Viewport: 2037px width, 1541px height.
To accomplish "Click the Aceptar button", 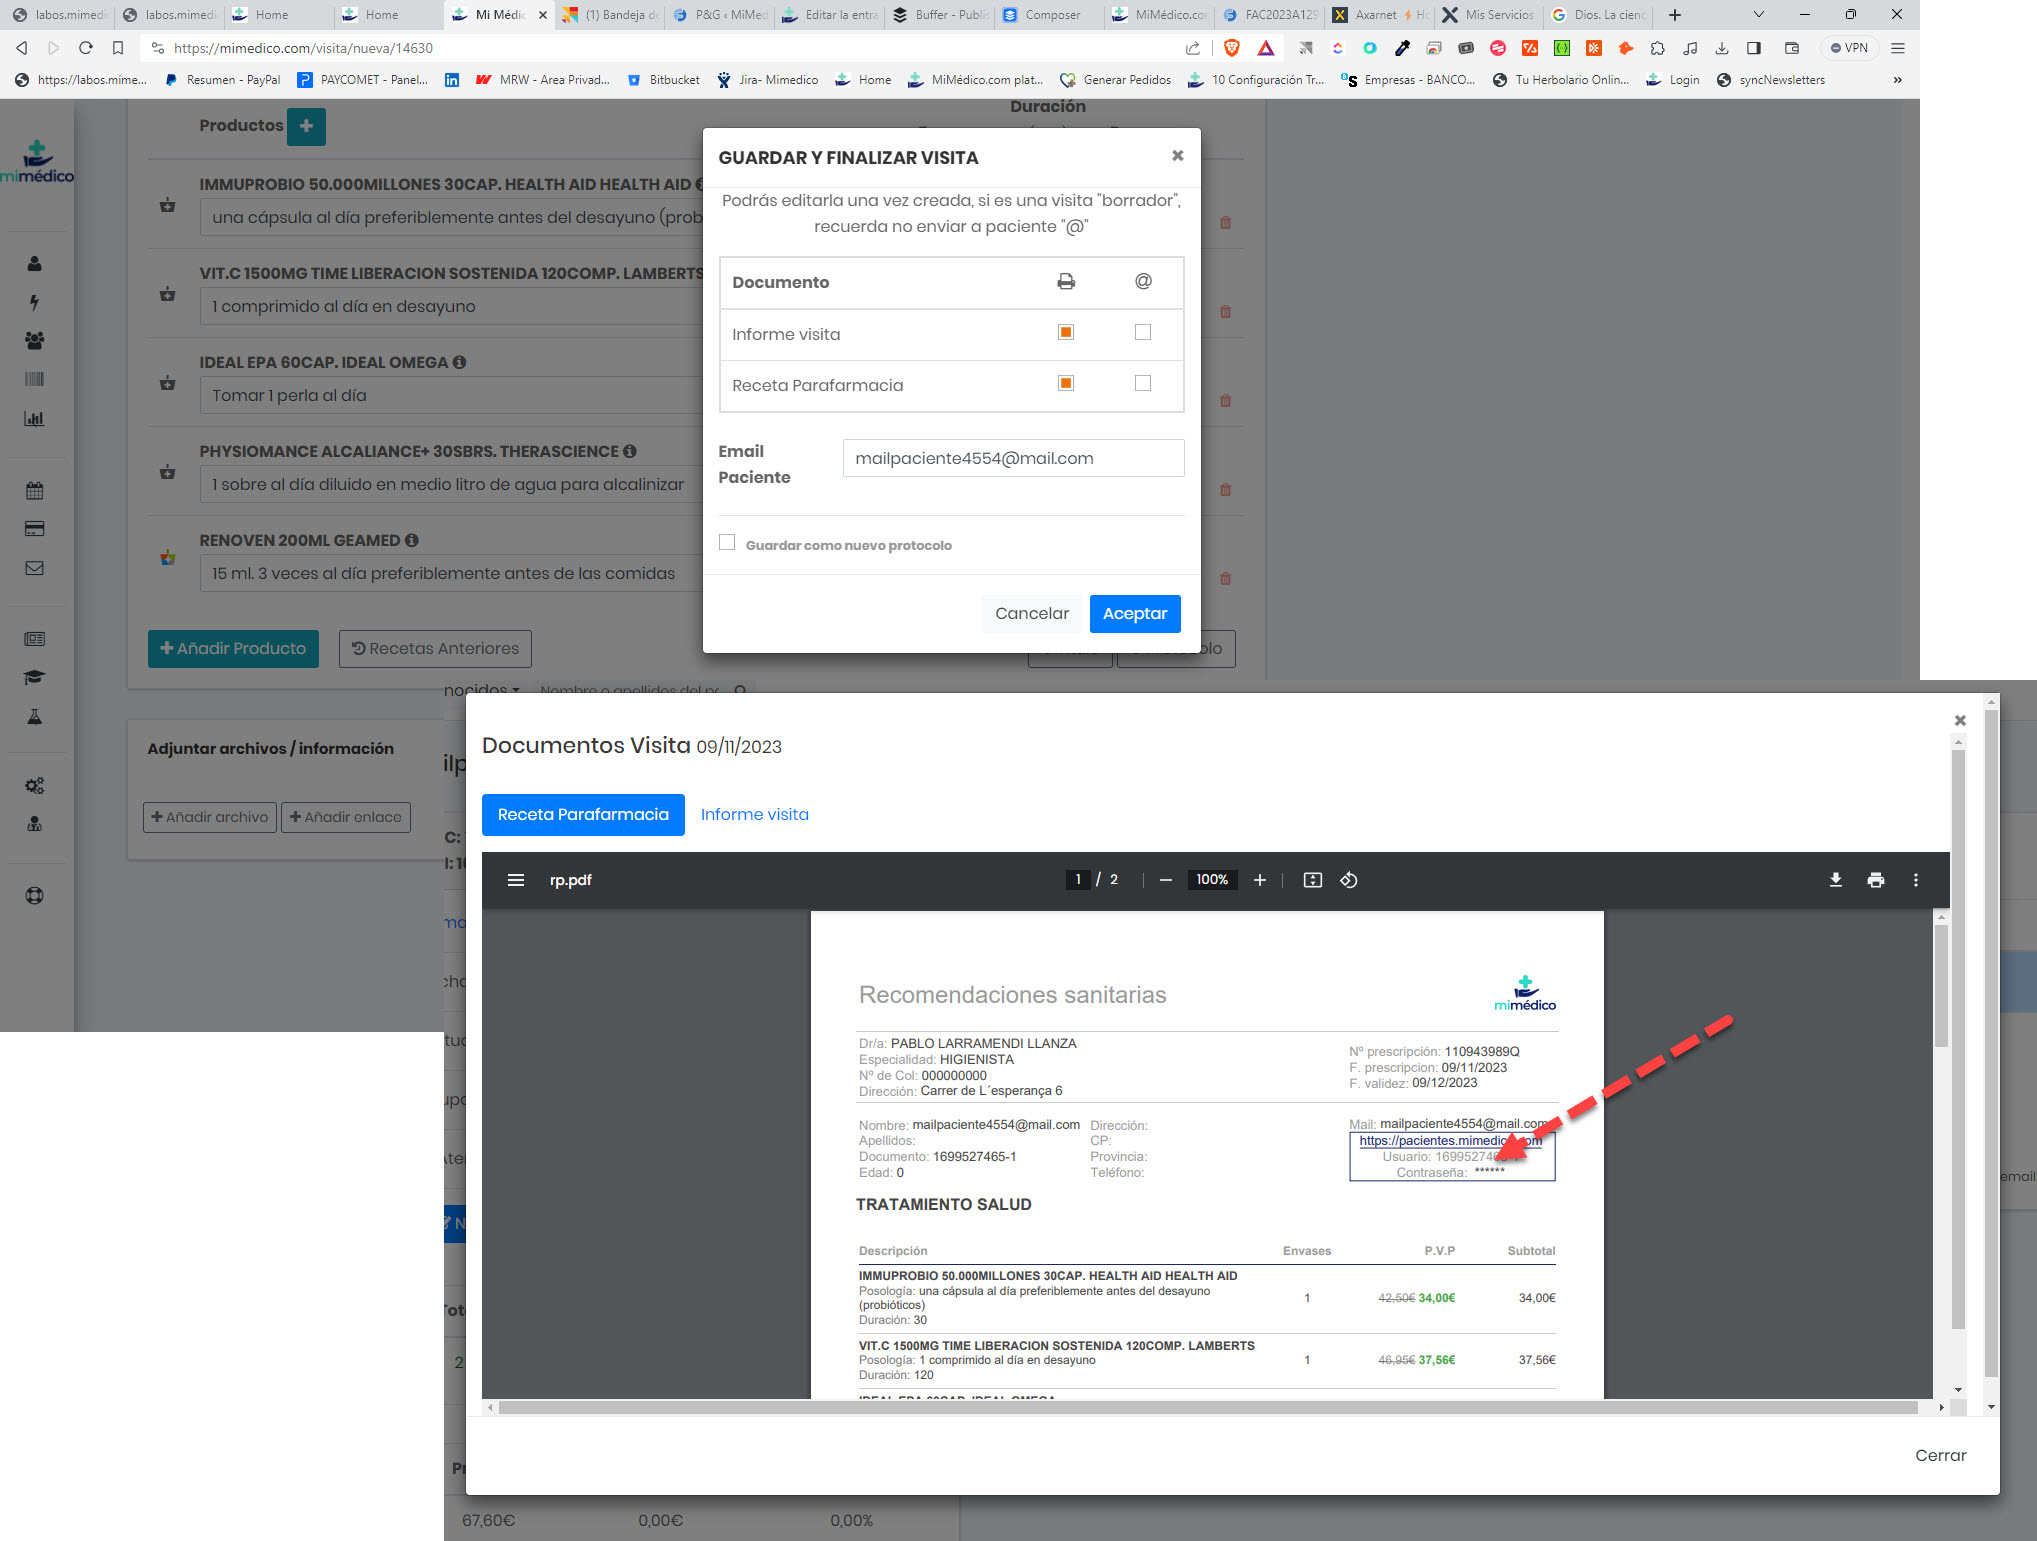I will pyautogui.click(x=1134, y=613).
